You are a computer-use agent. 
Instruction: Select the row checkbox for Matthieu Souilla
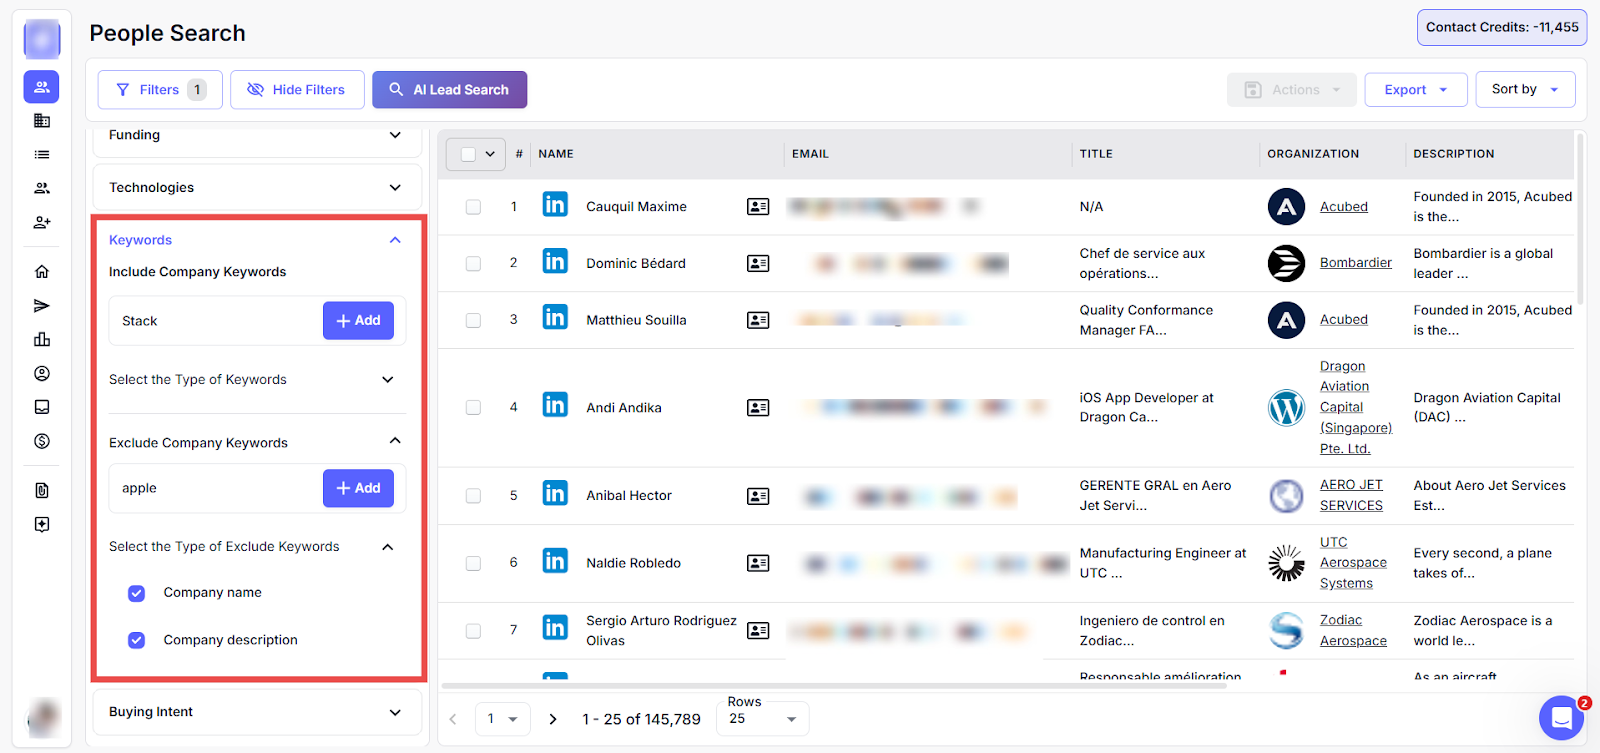click(473, 320)
